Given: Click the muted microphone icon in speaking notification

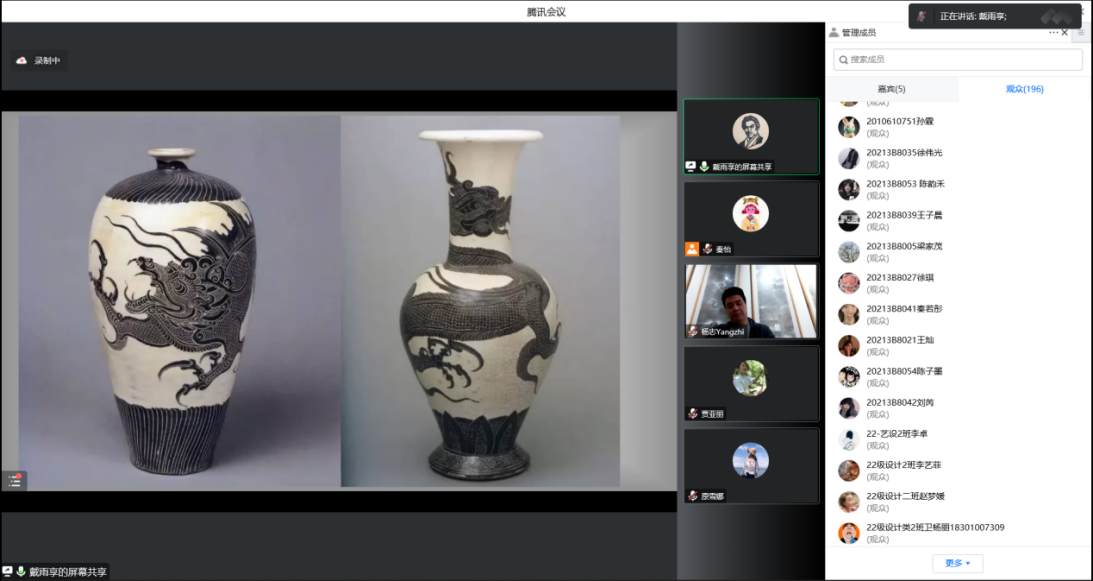Looking at the screenshot, I should (x=922, y=16).
